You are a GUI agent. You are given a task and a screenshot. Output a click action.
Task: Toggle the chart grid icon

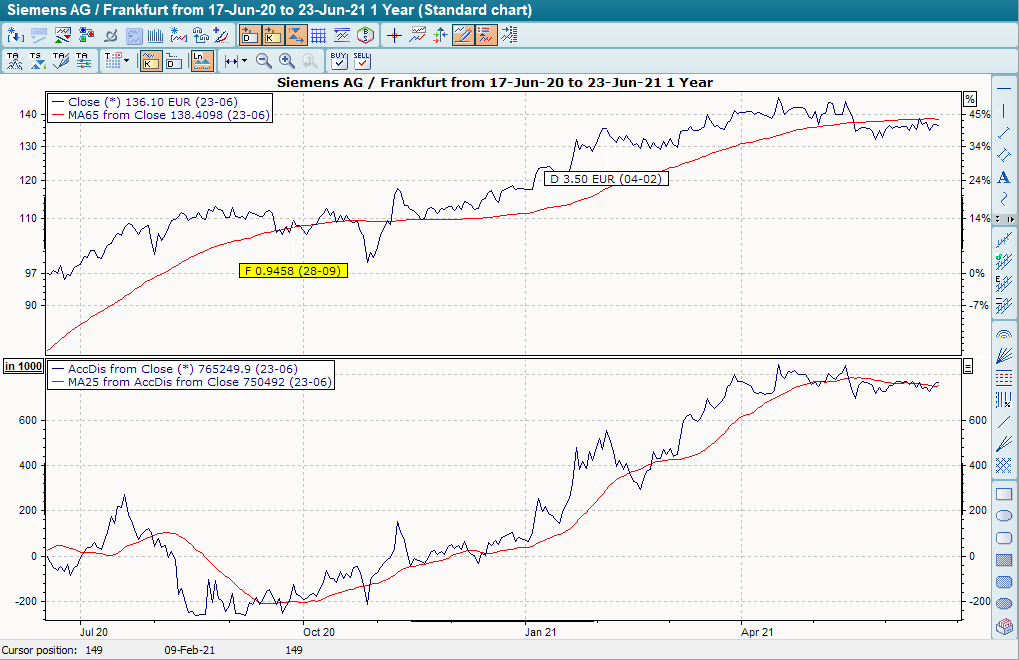pyautogui.click(x=319, y=34)
